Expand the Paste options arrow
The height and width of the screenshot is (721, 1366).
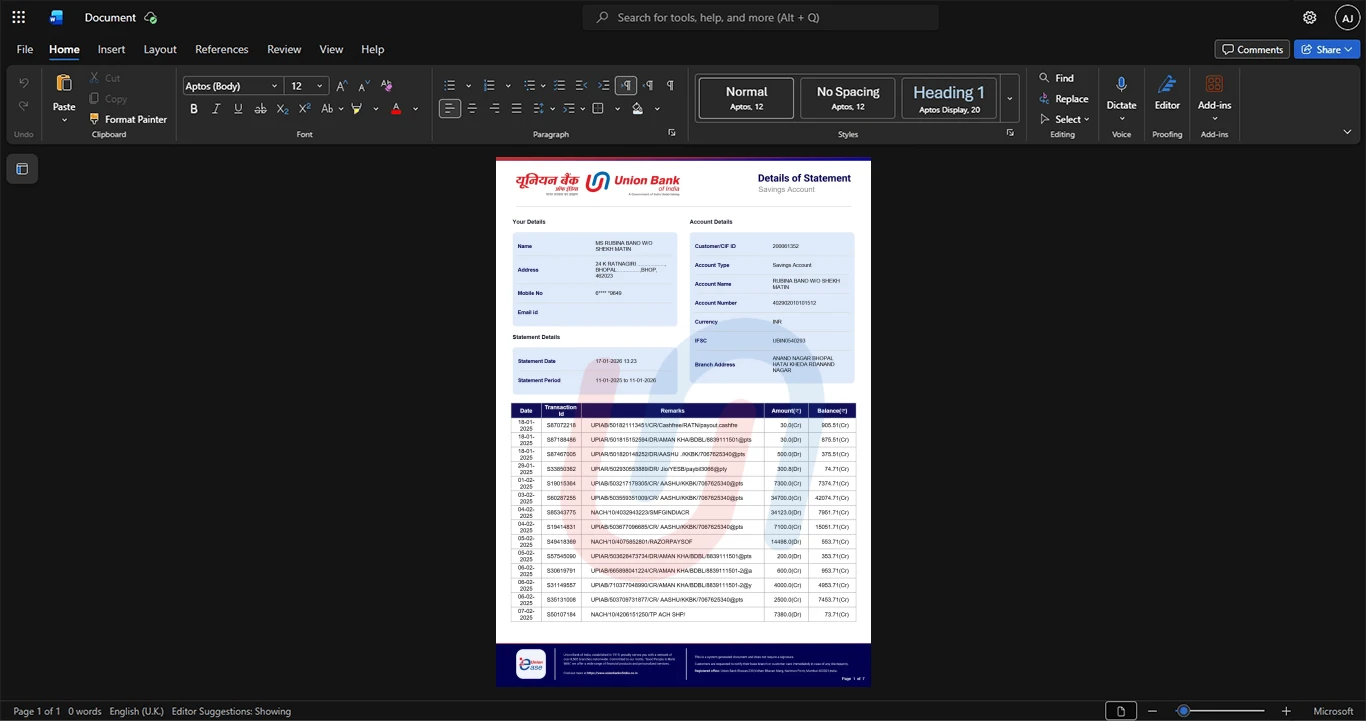(x=64, y=120)
